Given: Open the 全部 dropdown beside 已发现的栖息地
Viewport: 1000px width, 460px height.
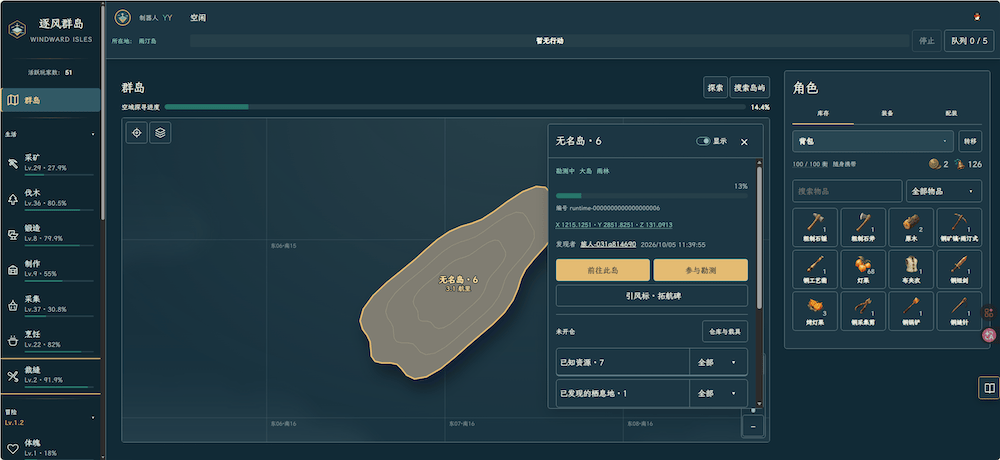Looking at the screenshot, I should click(x=719, y=394).
